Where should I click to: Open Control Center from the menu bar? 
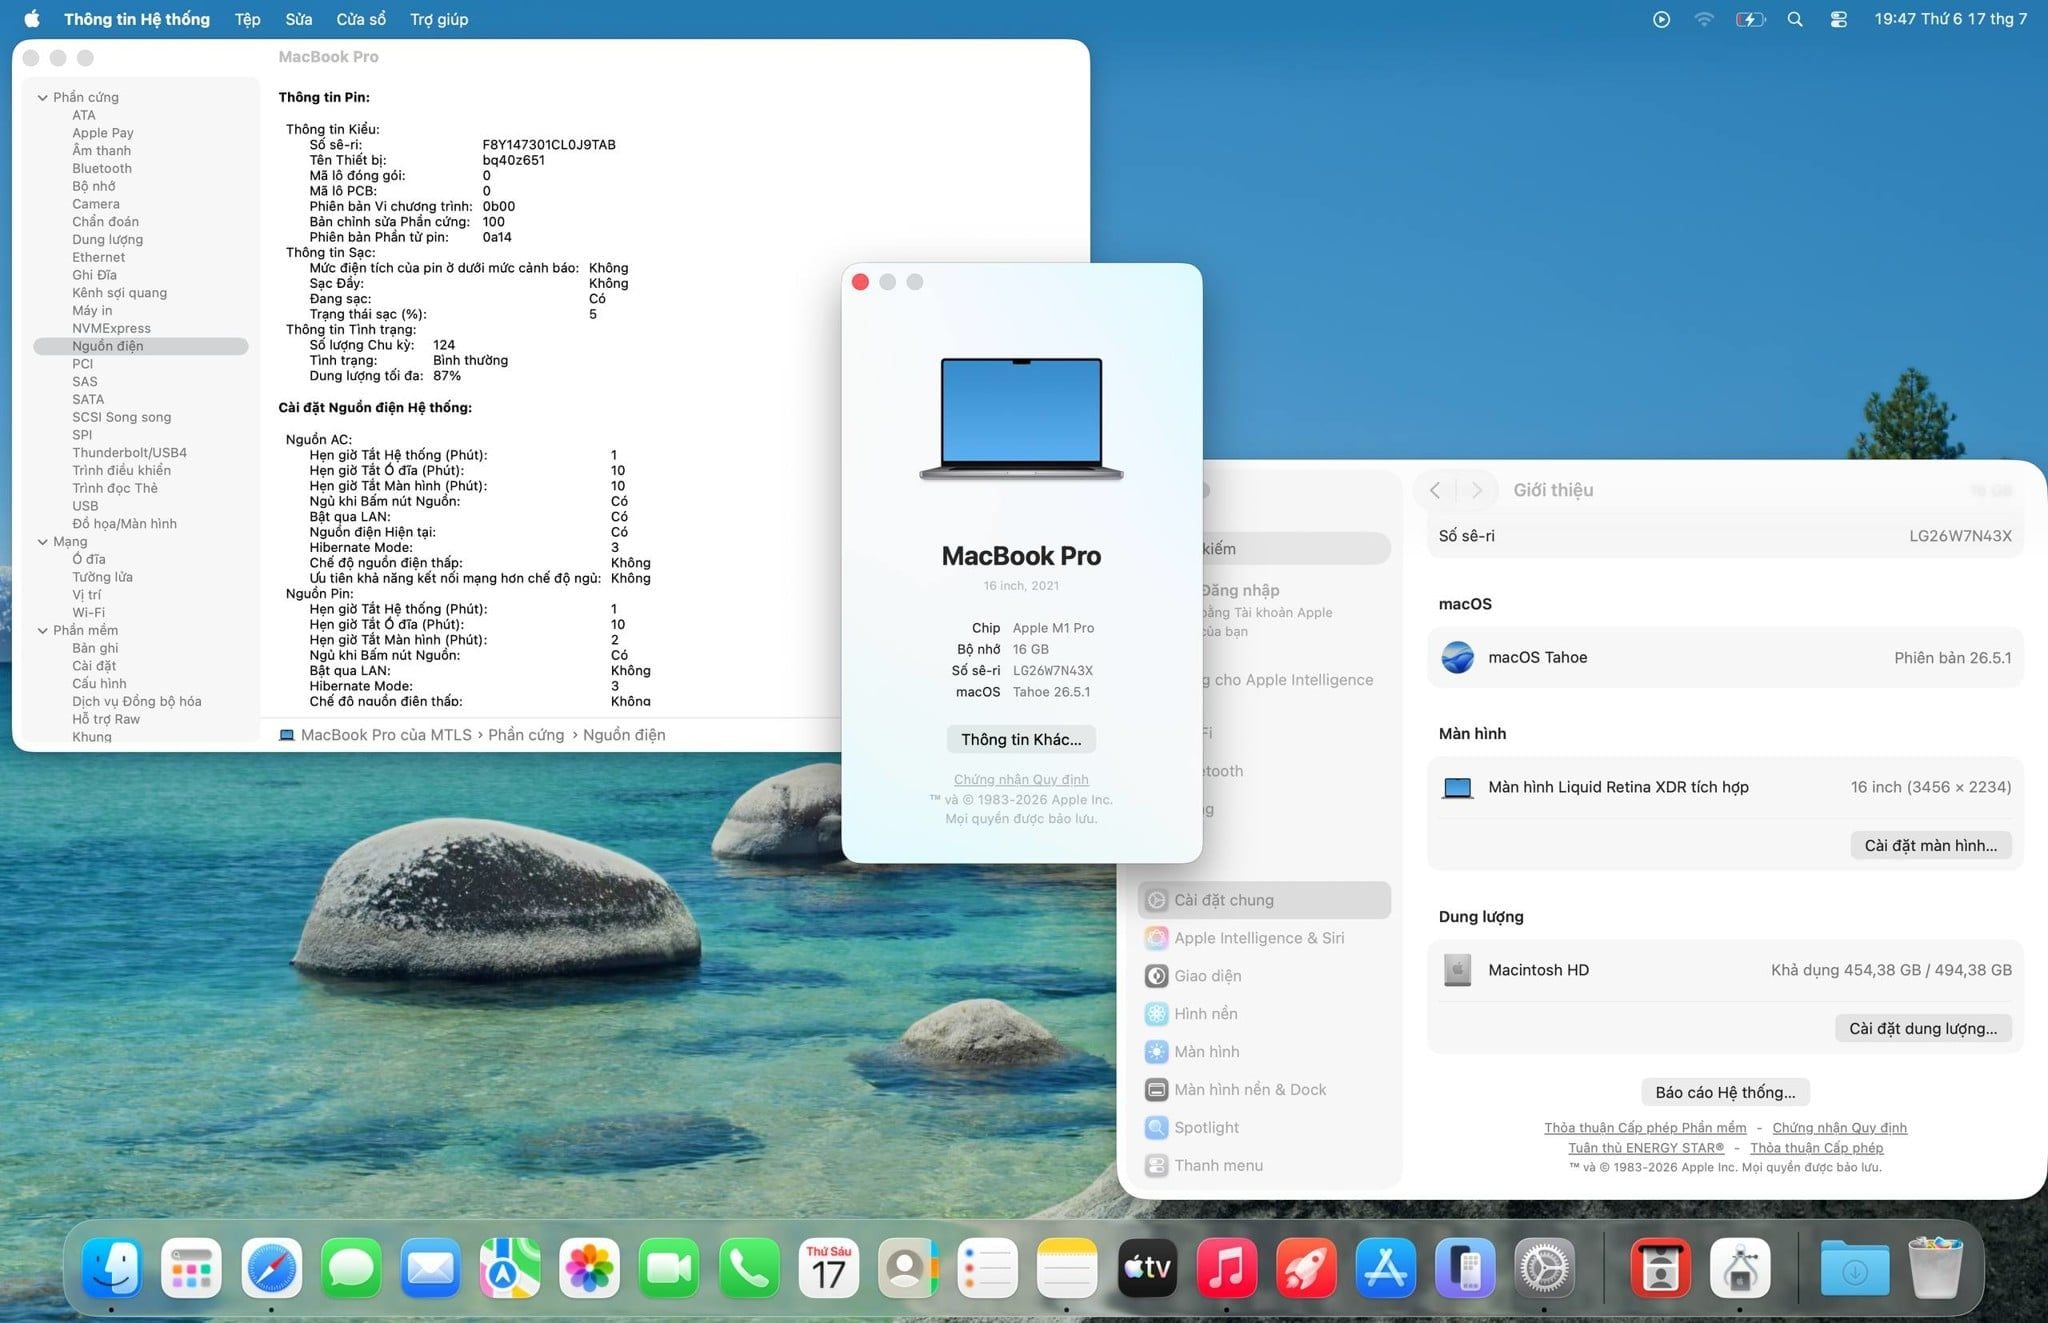tap(1838, 19)
